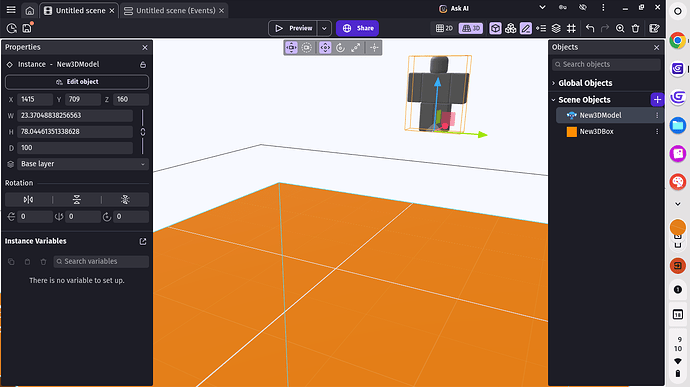Click the Search objects field

(606, 64)
